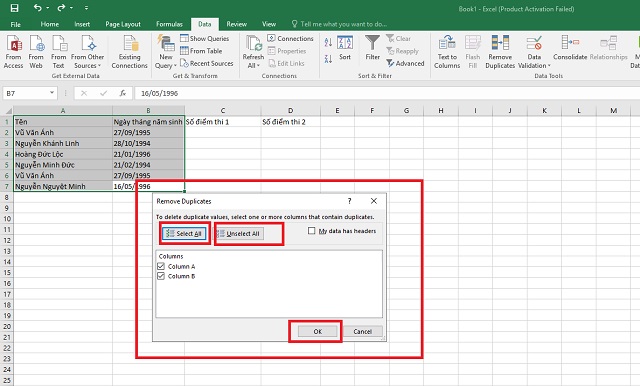Click the formula bar
The width and height of the screenshot is (640, 386).
pyautogui.click(x=386, y=93)
